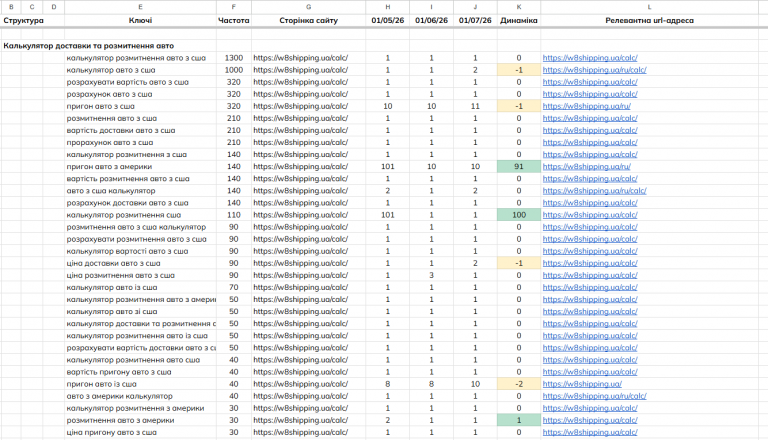Open calc link for розмитнення авто з америки
The width and height of the screenshot is (768, 440).
pyautogui.click(x=590, y=420)
